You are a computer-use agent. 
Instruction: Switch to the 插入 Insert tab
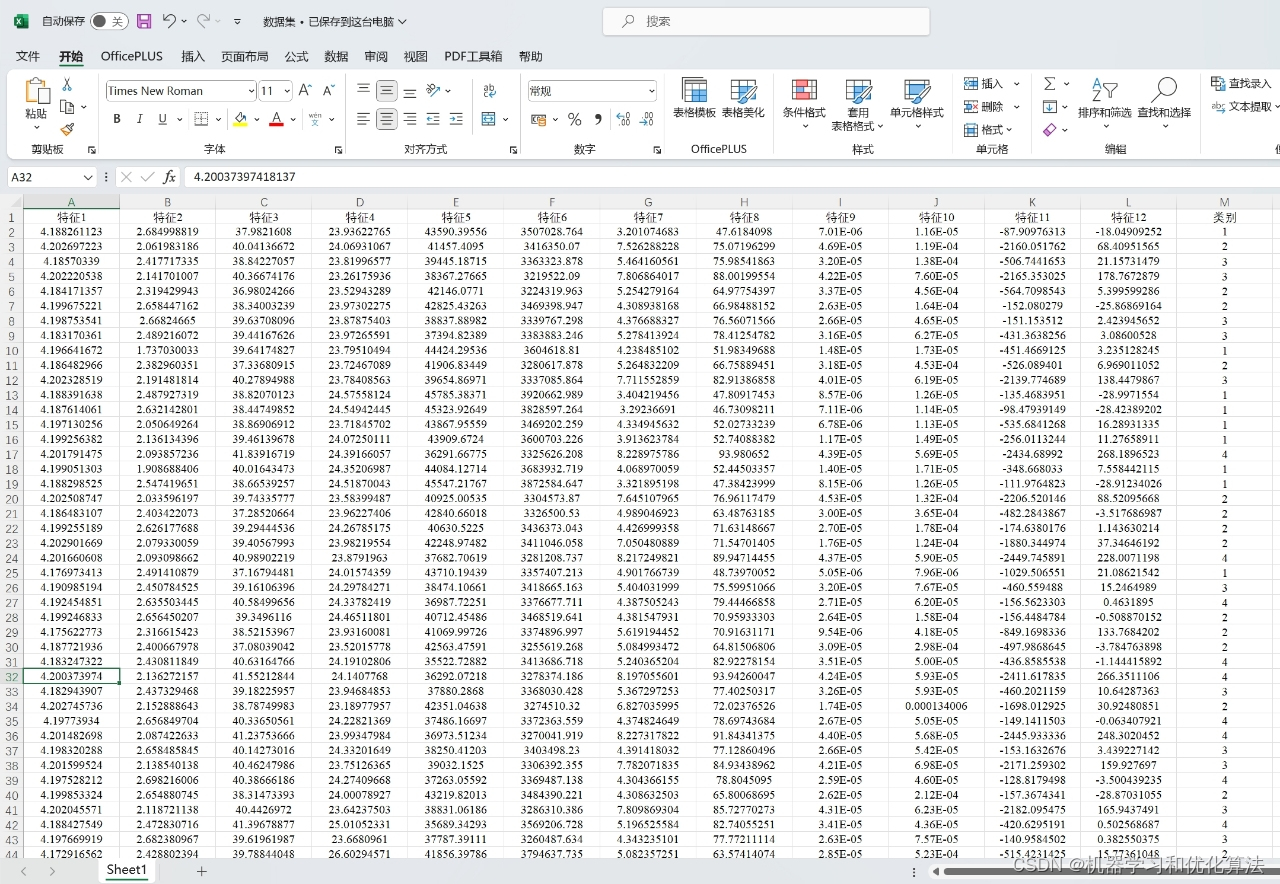[x=193, y=57]
